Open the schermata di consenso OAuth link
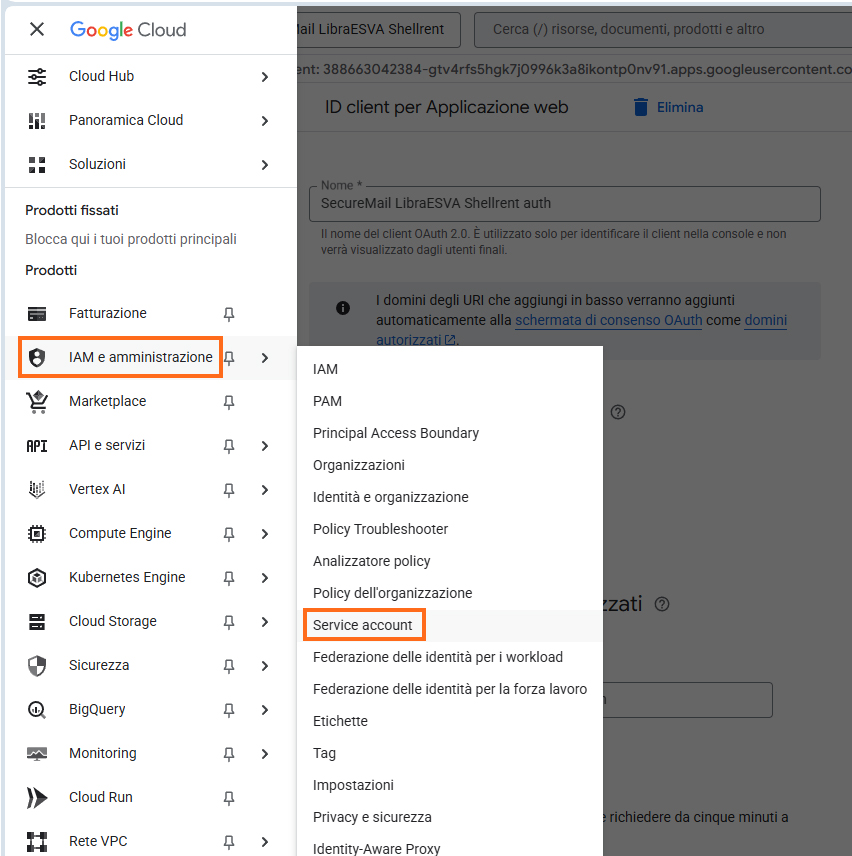The height and width of the screenshot is (856, 852). pyautogui.click(x=608, y=321)
